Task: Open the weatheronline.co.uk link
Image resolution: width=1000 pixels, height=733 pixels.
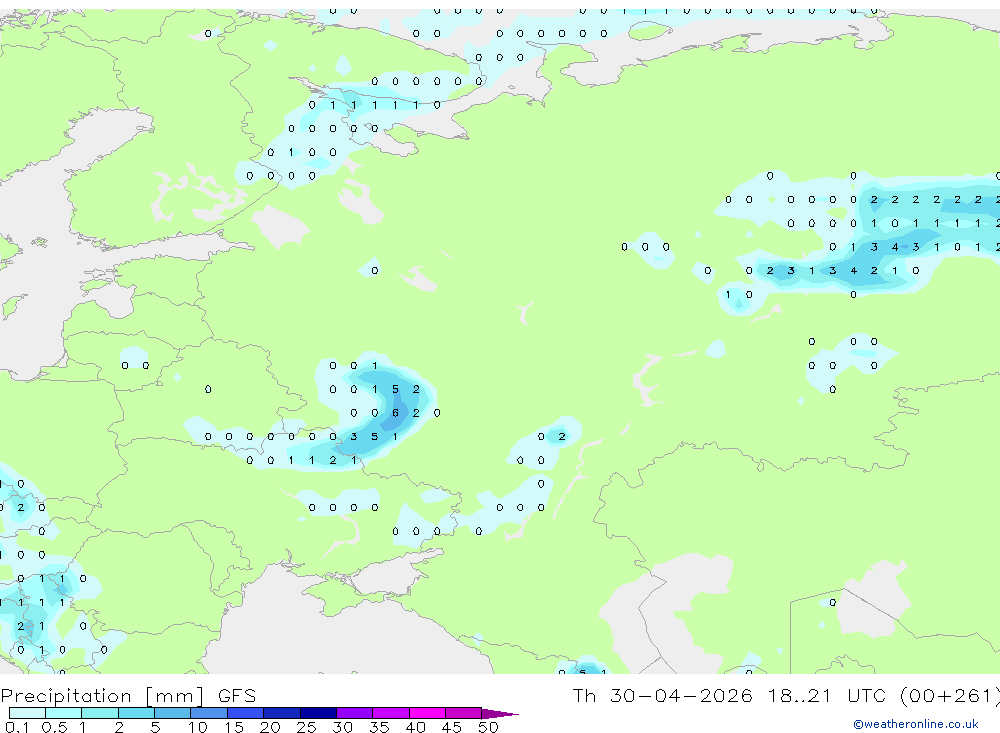Action: [x=916, y=724]
